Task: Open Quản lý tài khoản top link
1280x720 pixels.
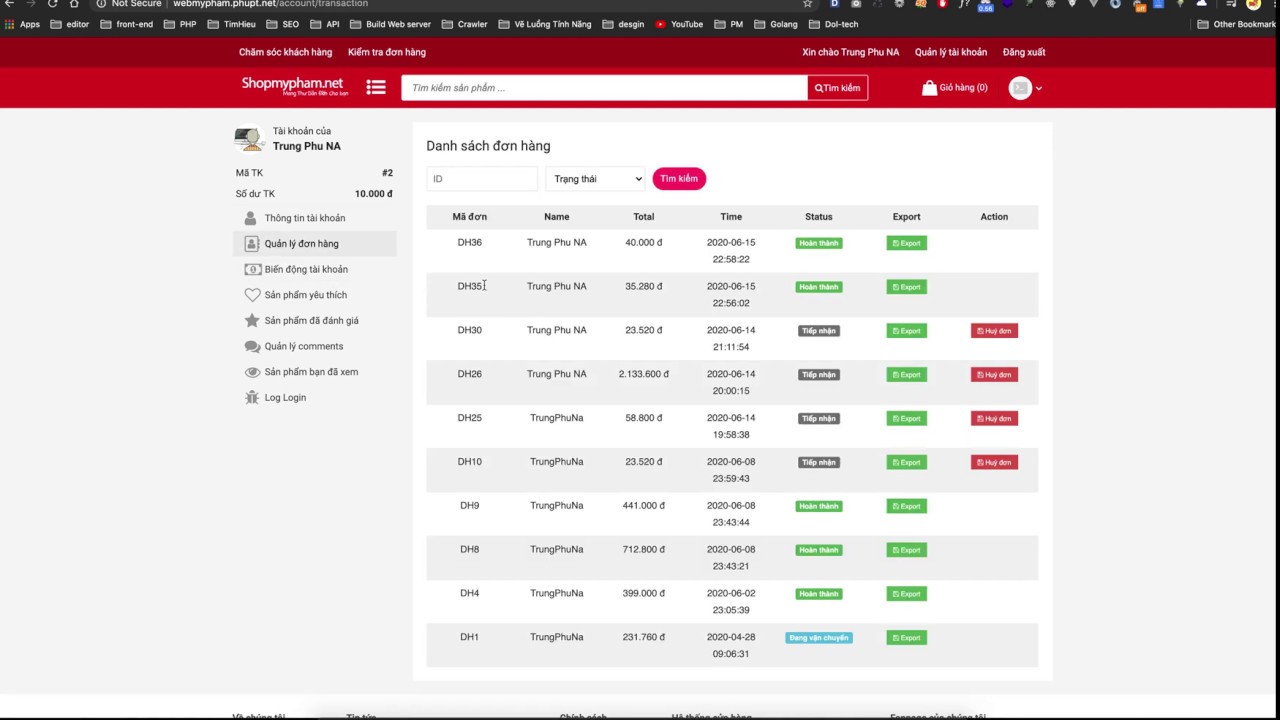Action: tap(951, 52)
